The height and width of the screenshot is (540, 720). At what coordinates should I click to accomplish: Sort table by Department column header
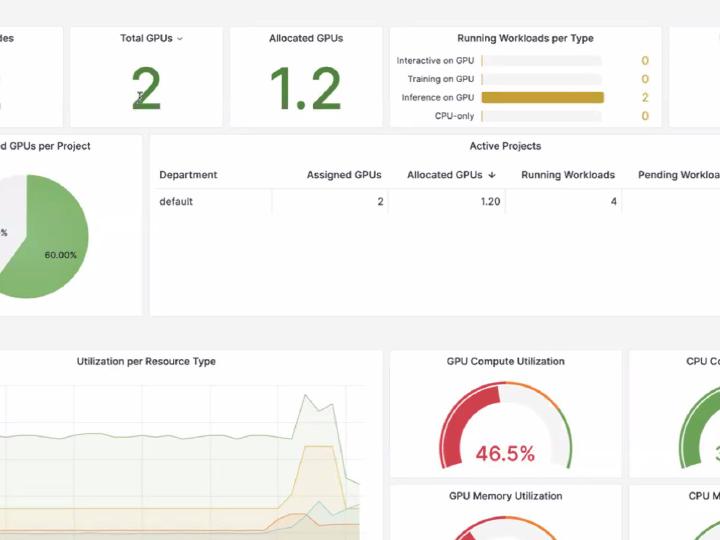point(188,175)
